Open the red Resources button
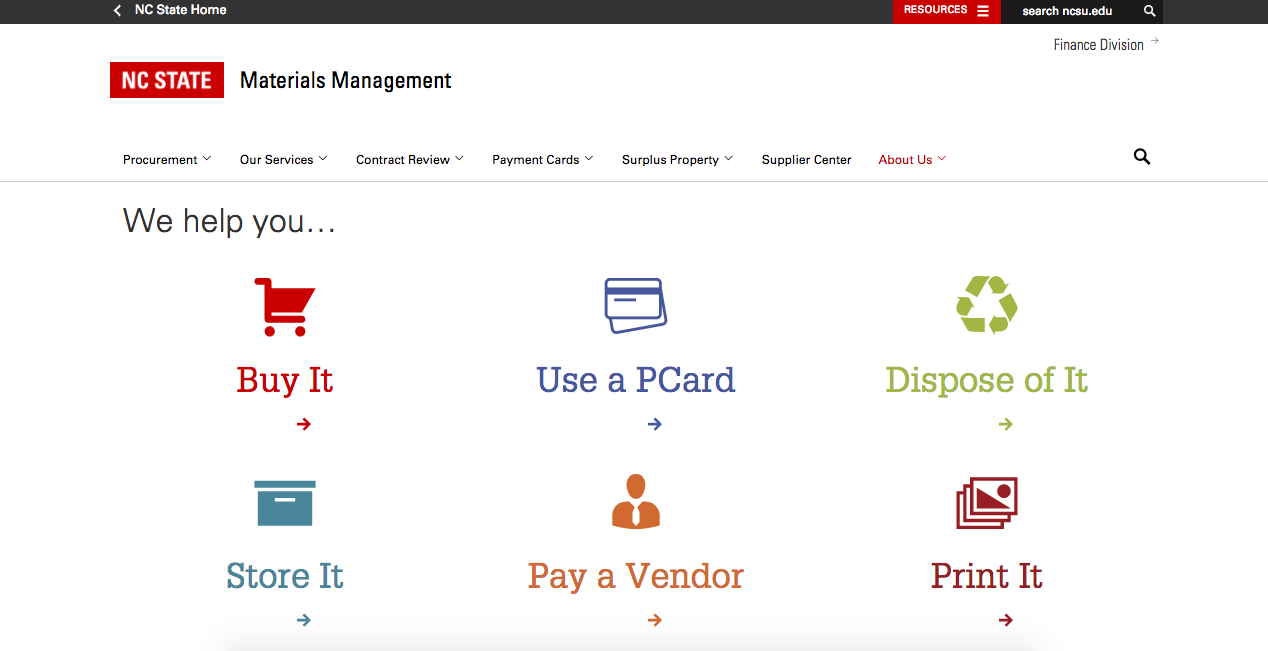The image size is (1268, 651). [946, 11]
